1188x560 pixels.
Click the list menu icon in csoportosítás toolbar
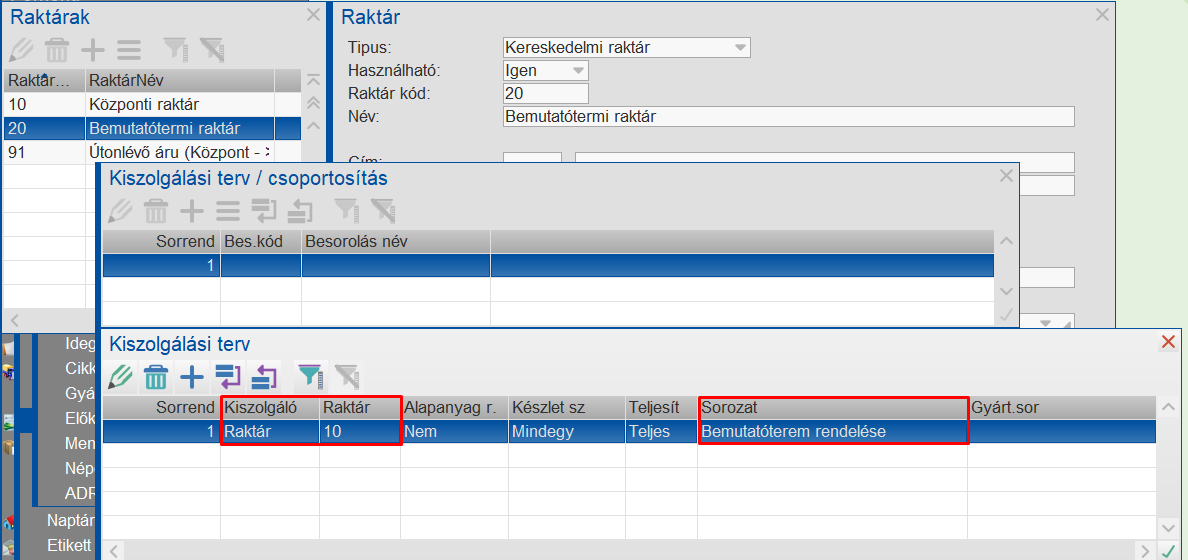click(228, 211)
